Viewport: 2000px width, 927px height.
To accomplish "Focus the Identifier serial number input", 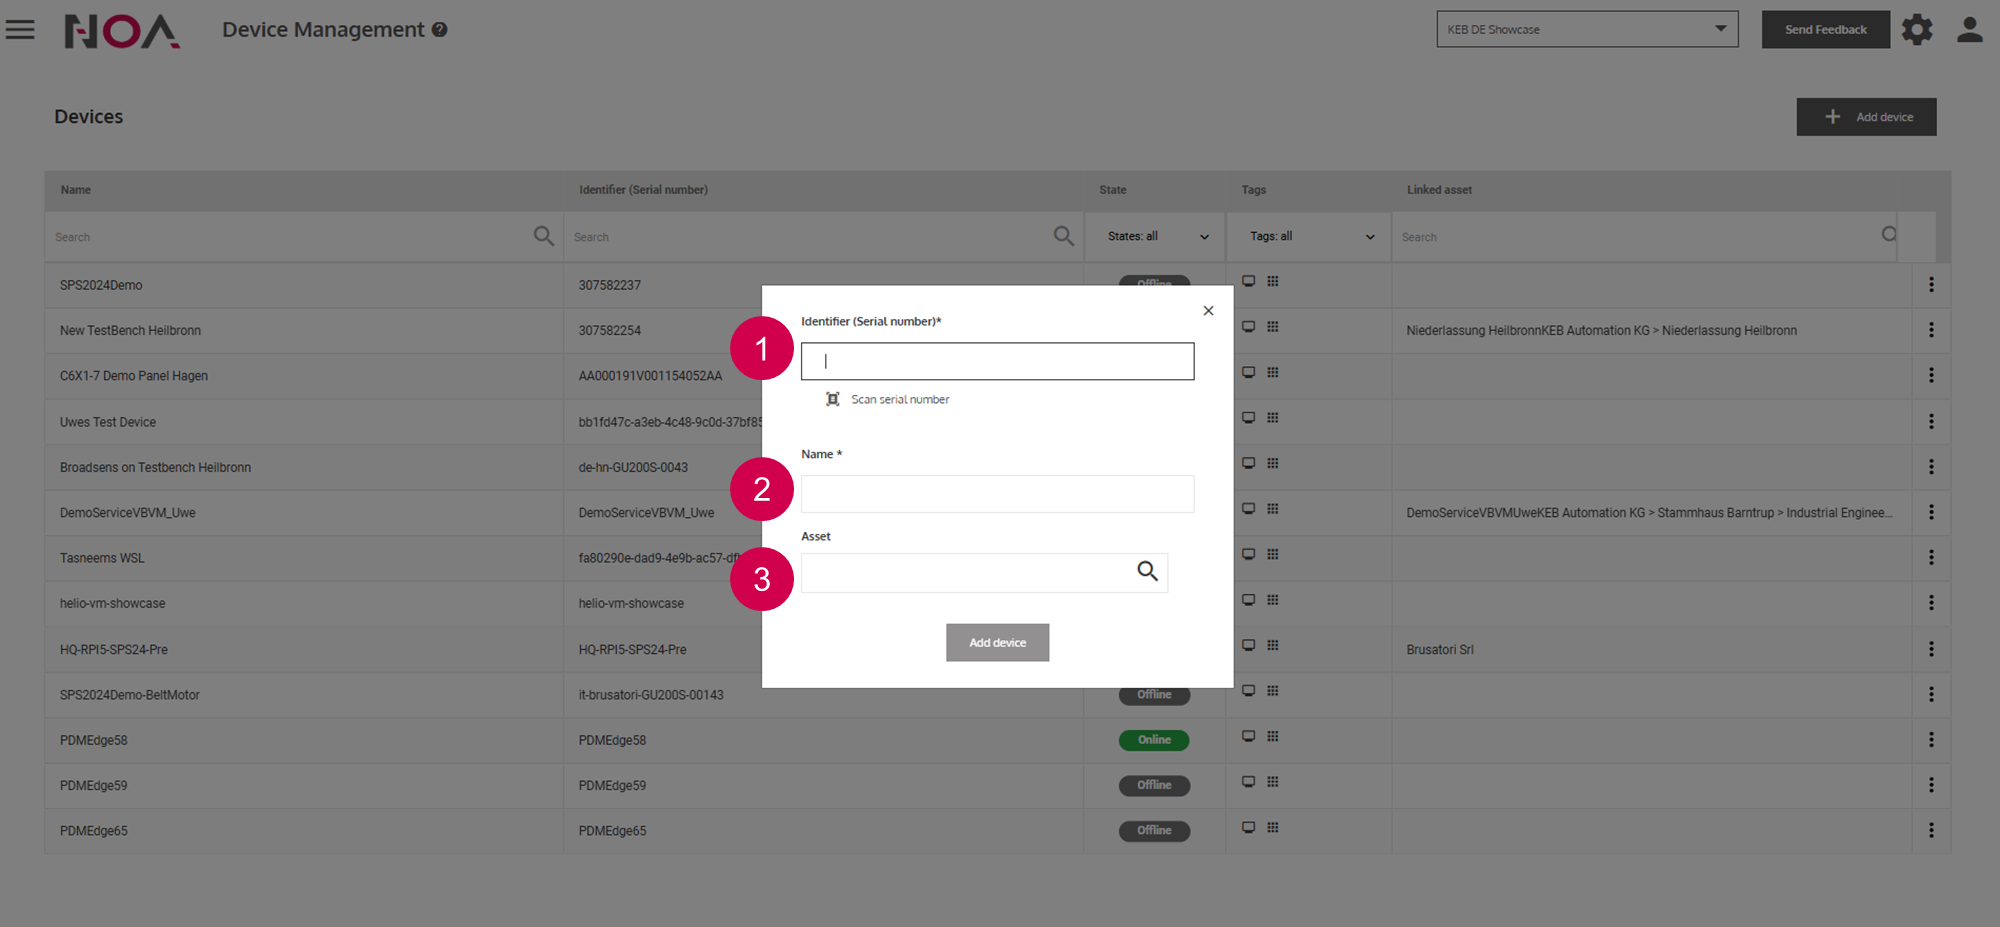I will coord(997,361).
